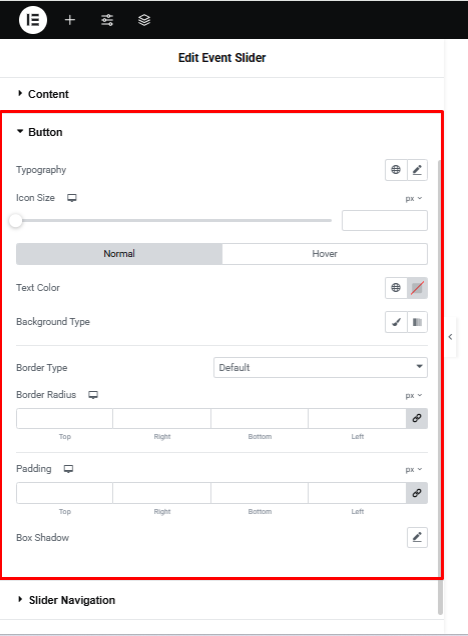Open the Text Color swatch picker
The height and width of the screenshot is (636, 468).
417,288
